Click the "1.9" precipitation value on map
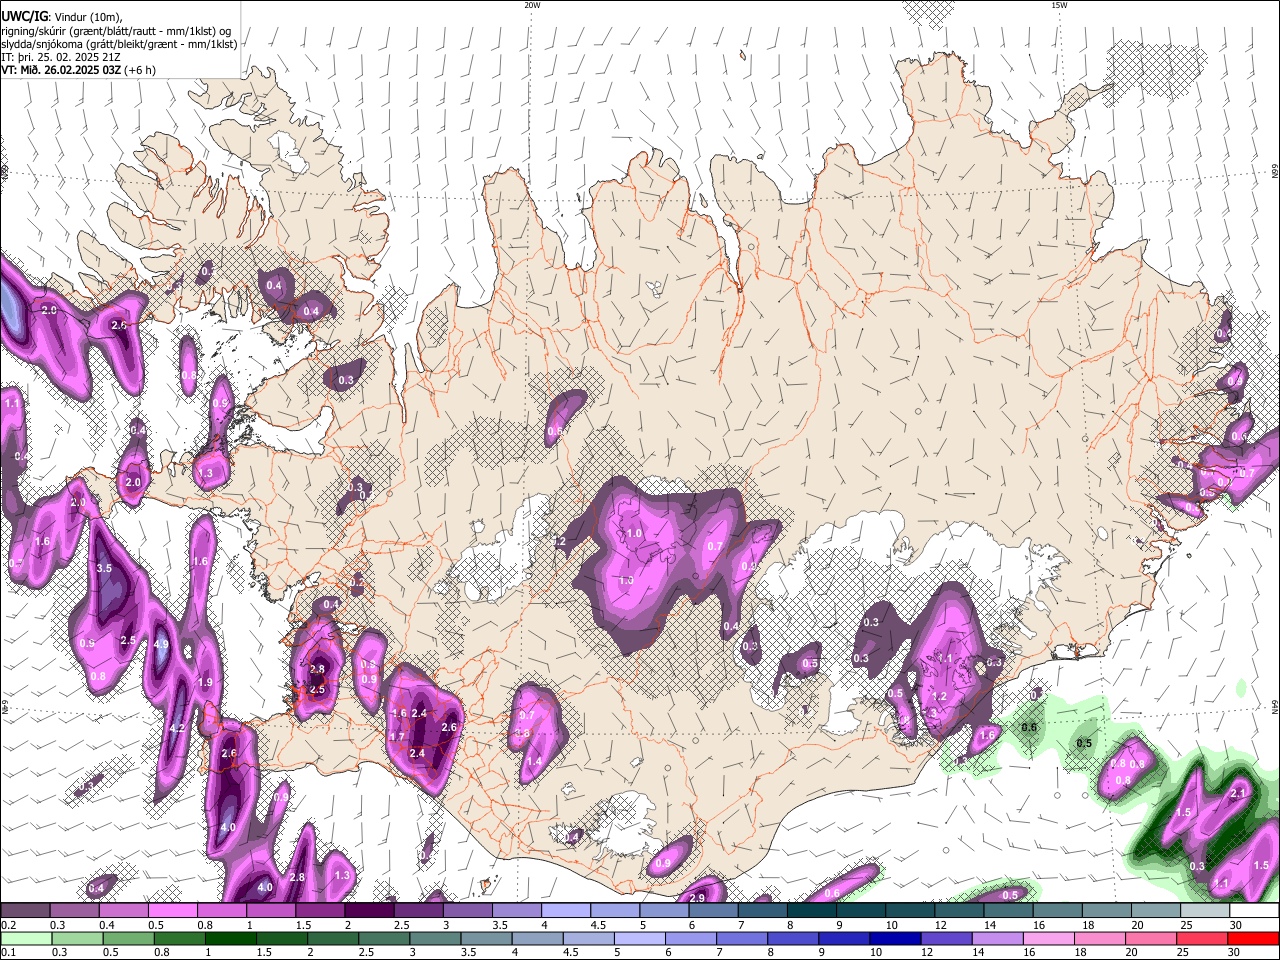The image size is (1280, 960). 205,682
